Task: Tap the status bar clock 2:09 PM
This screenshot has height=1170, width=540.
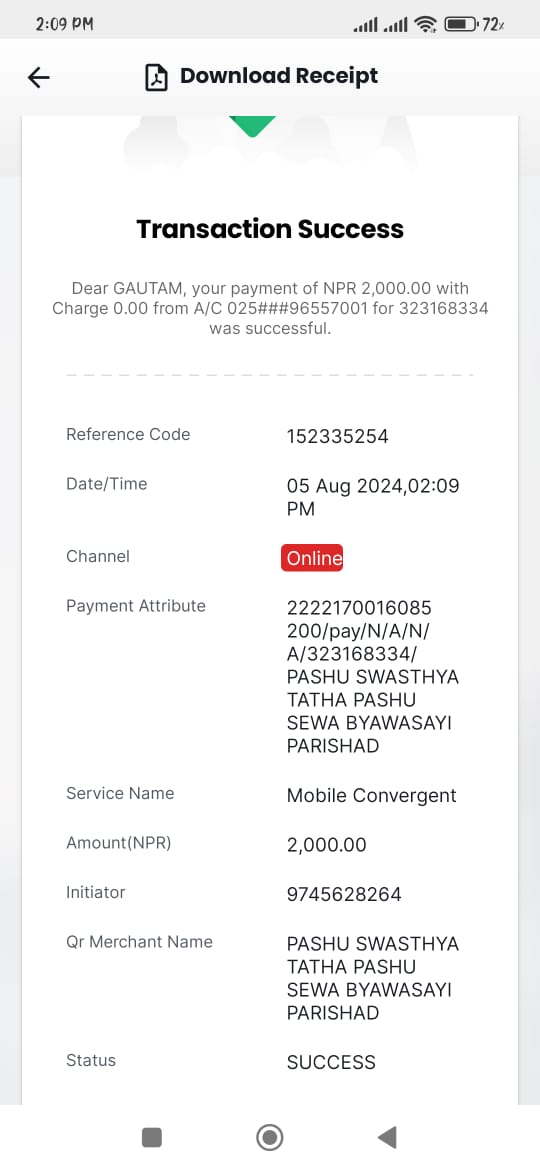Action: coord(64,24)
